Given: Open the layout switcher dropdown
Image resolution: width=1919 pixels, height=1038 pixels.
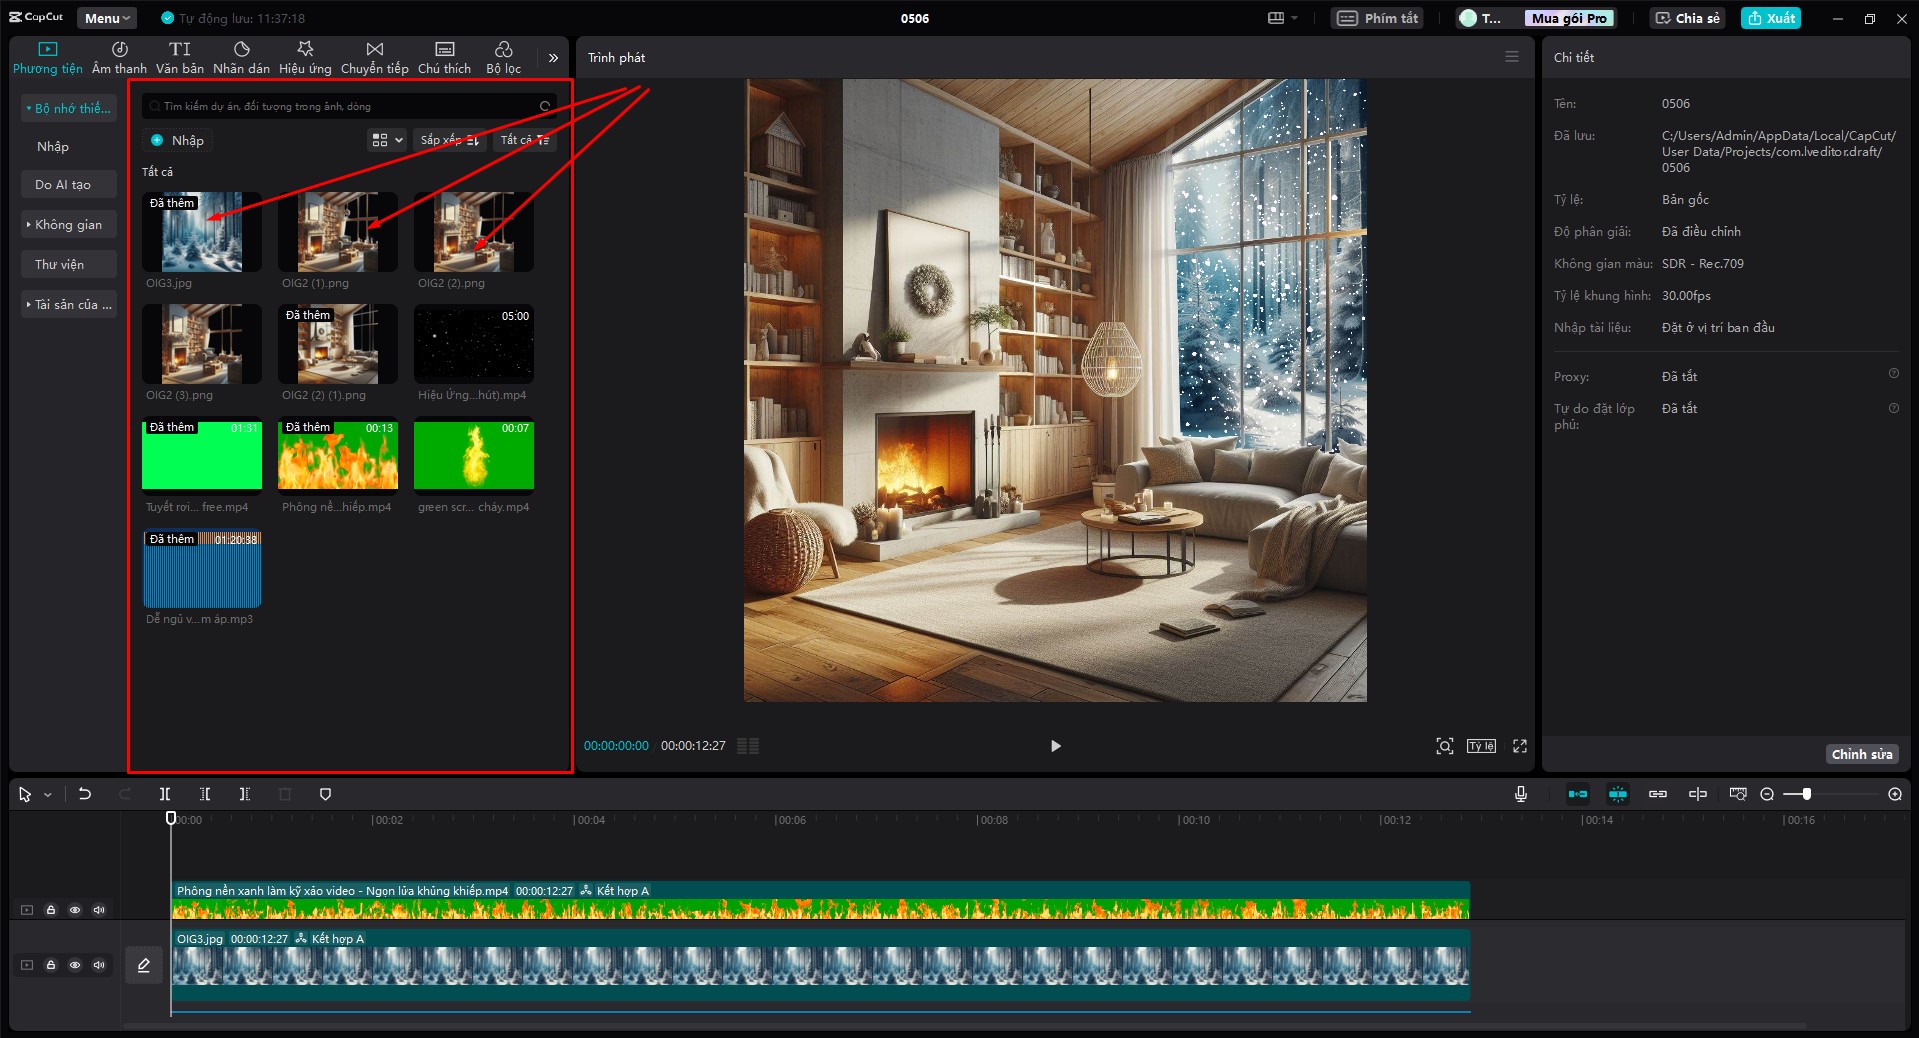Looking at the screenshot, I should pyautogui.click(x=1282, y=18).
